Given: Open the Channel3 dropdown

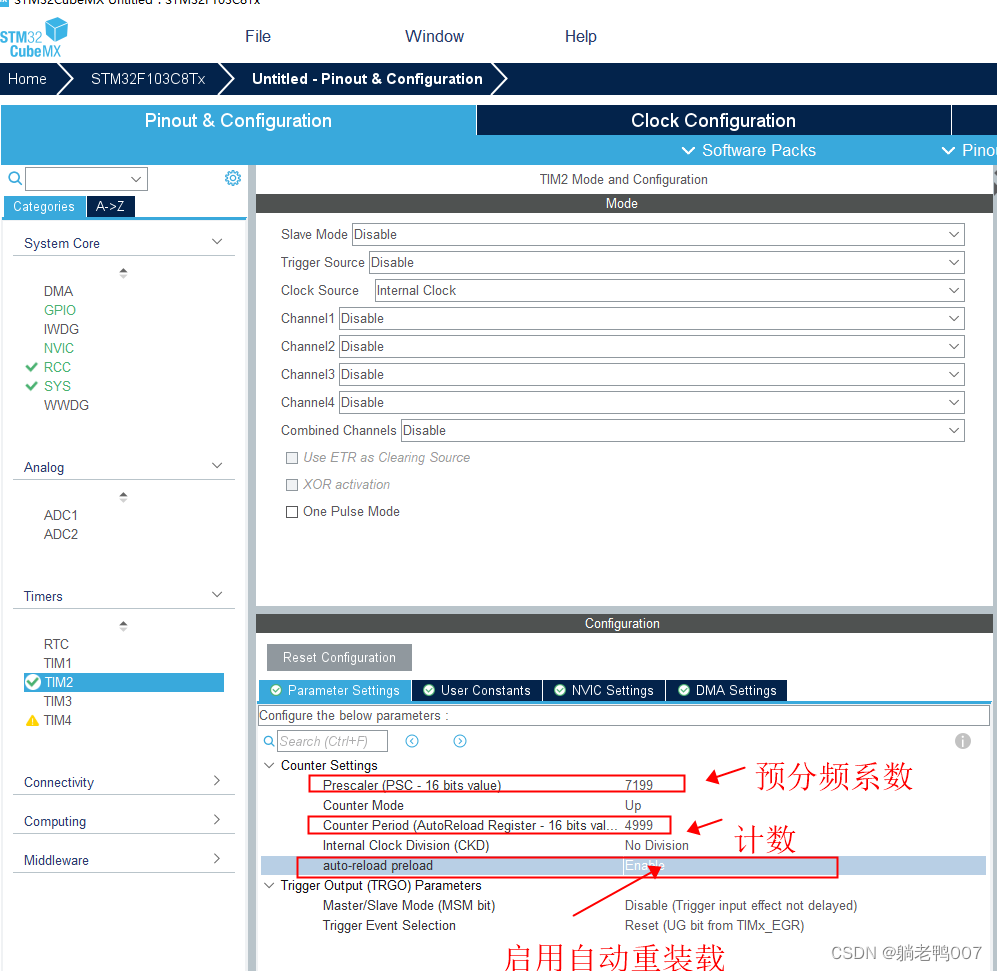Looking at the screenshot, I should (652, 375).
